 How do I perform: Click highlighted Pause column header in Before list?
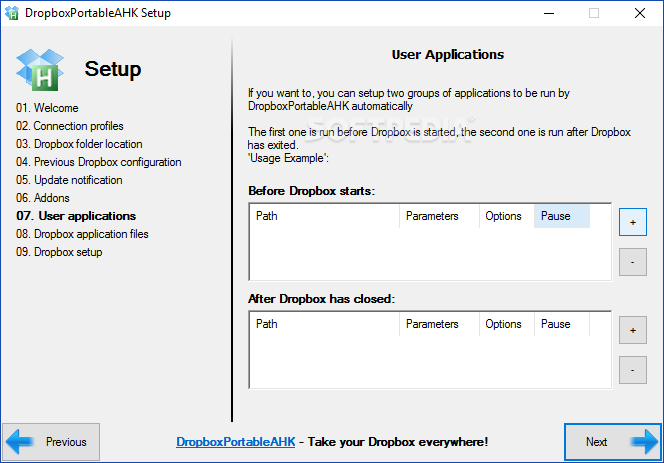(x=562, y=216)
